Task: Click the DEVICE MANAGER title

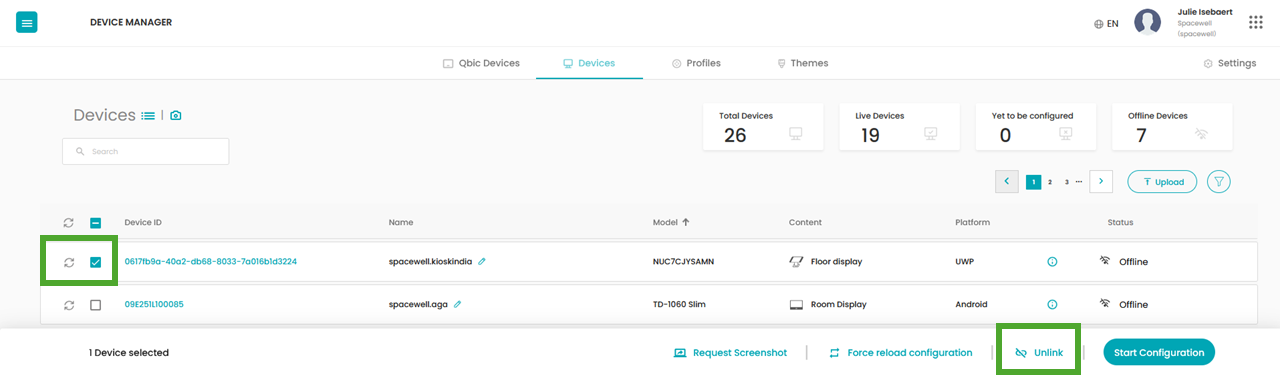Action: point(131,22)
